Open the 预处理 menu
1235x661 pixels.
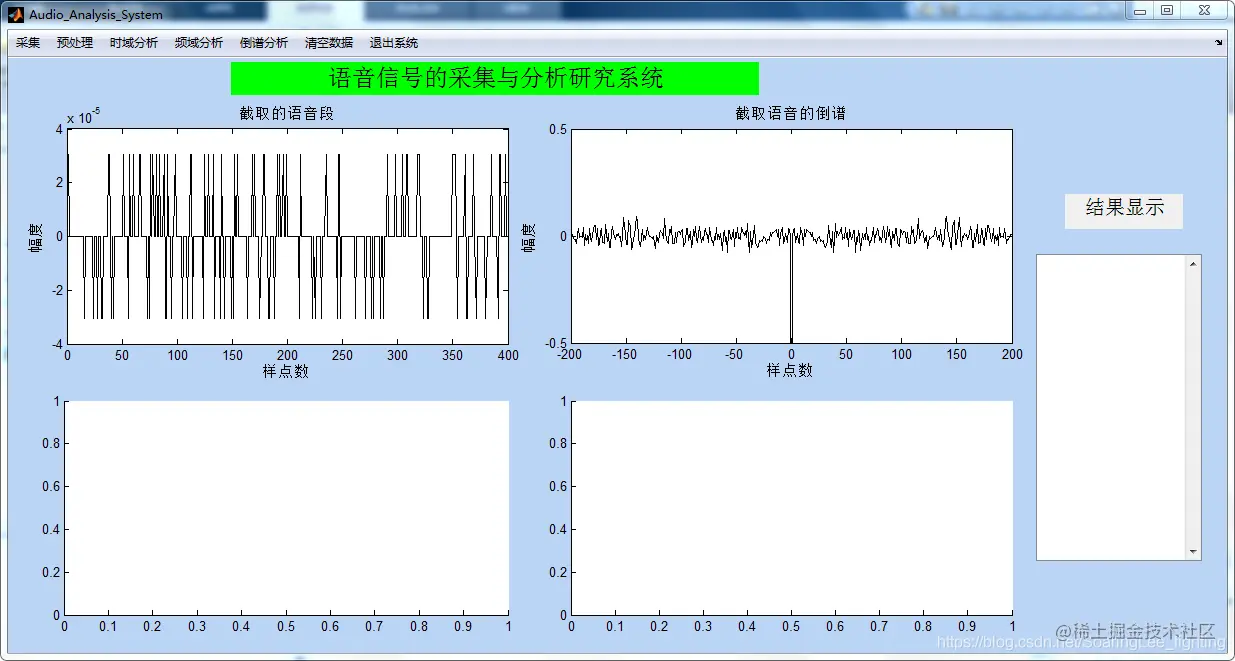tap(75, 43)
